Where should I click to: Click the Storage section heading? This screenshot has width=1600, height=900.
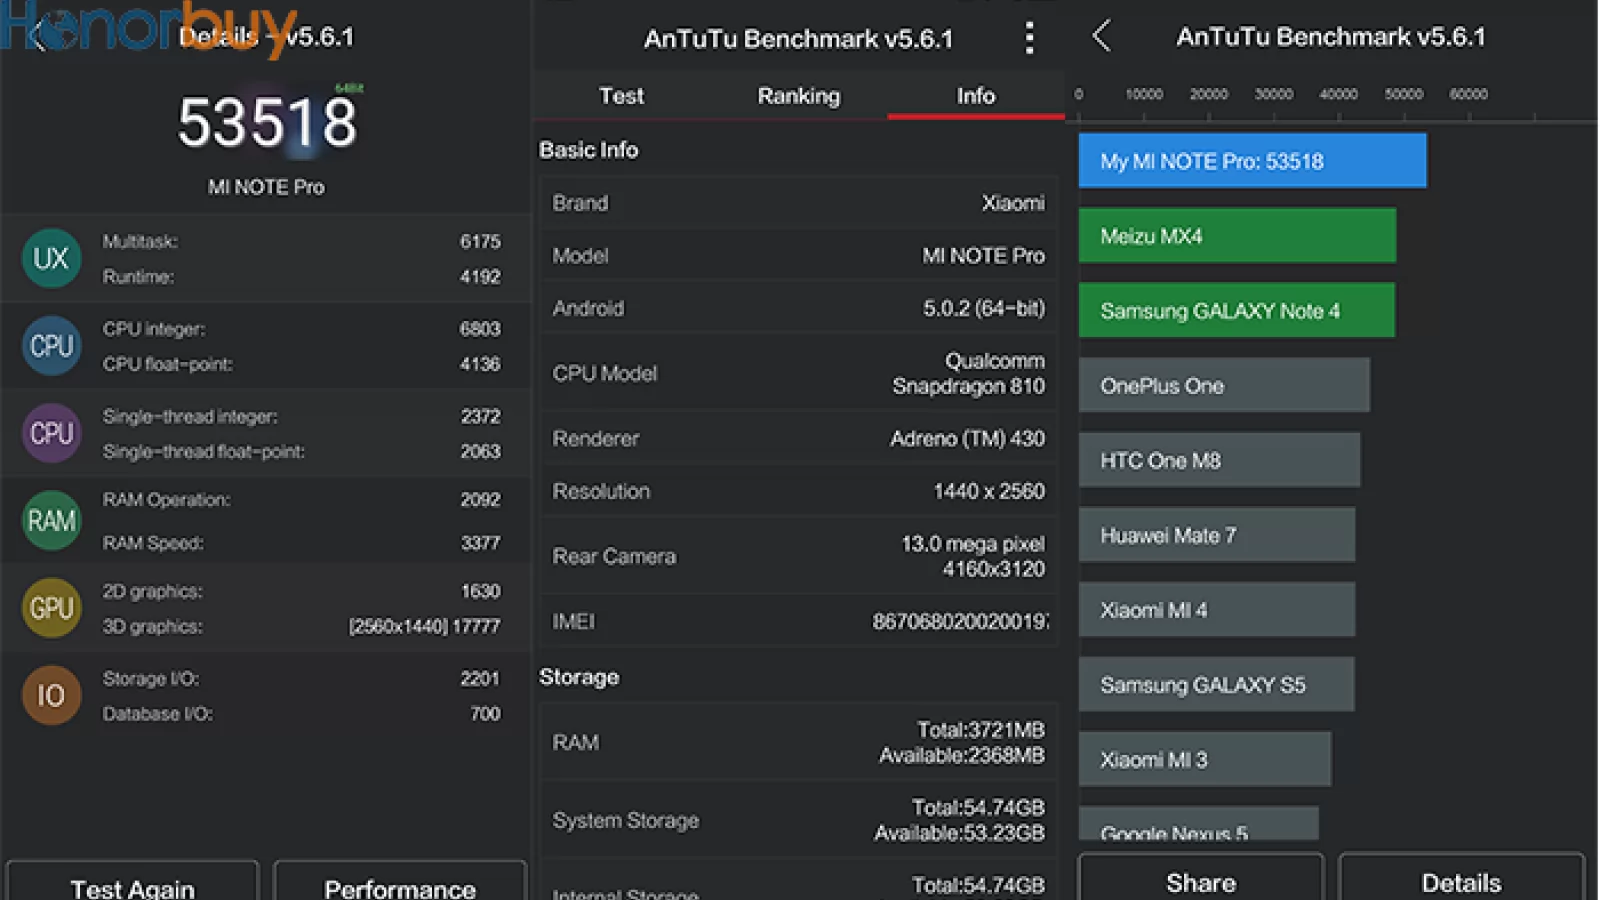[x=579, y=677]
